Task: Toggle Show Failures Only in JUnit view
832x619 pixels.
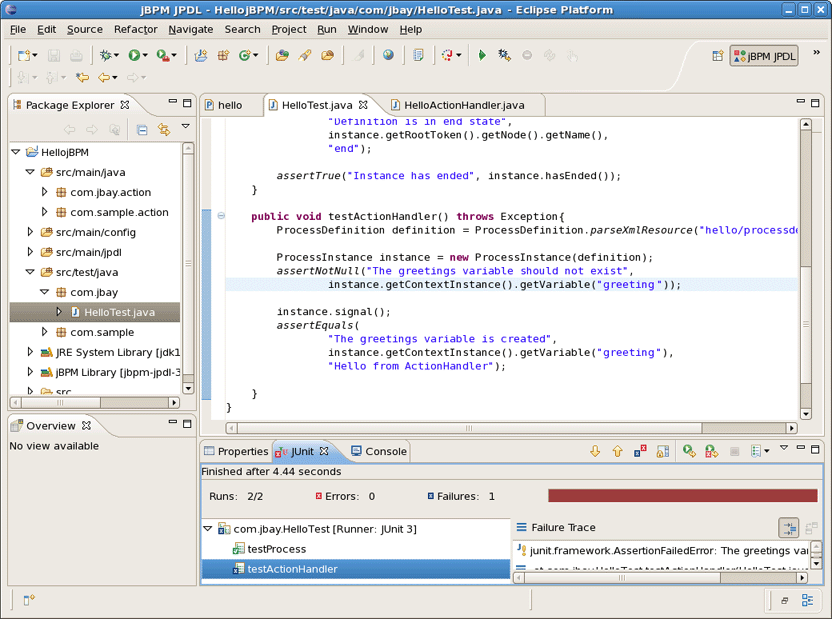Action: coord(640,451)
